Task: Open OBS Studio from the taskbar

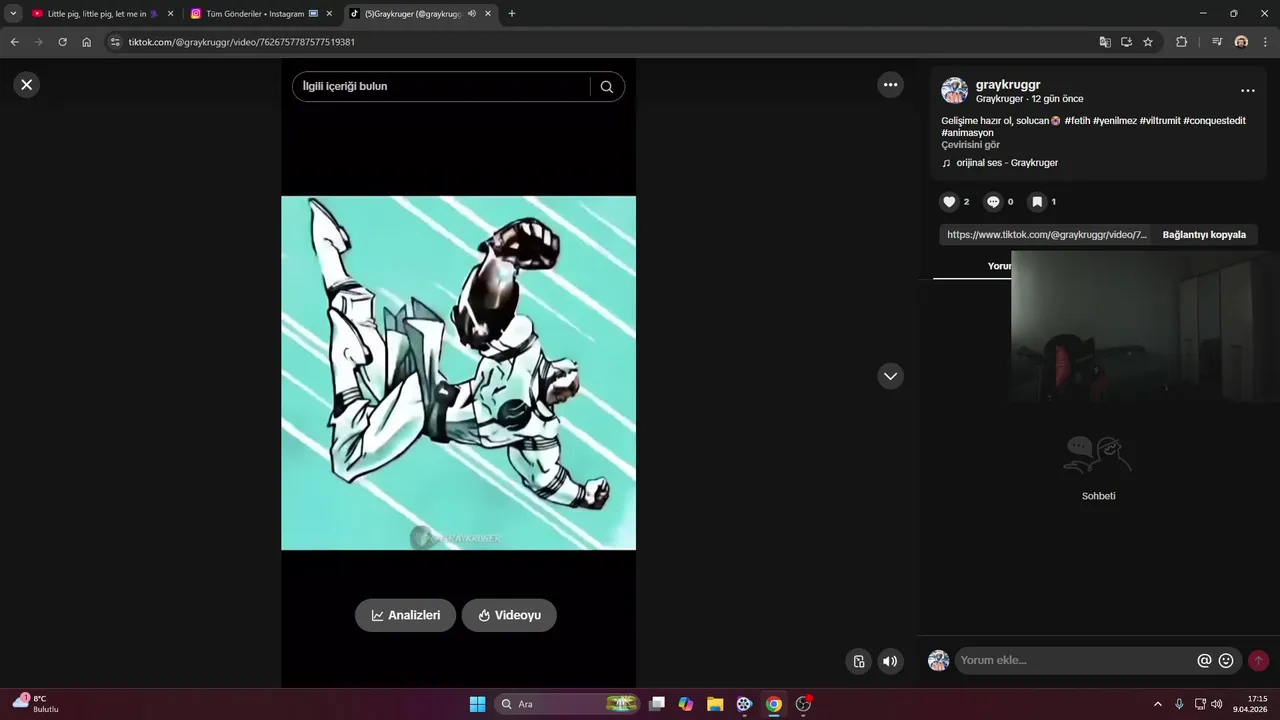Action: coord(803,704)
